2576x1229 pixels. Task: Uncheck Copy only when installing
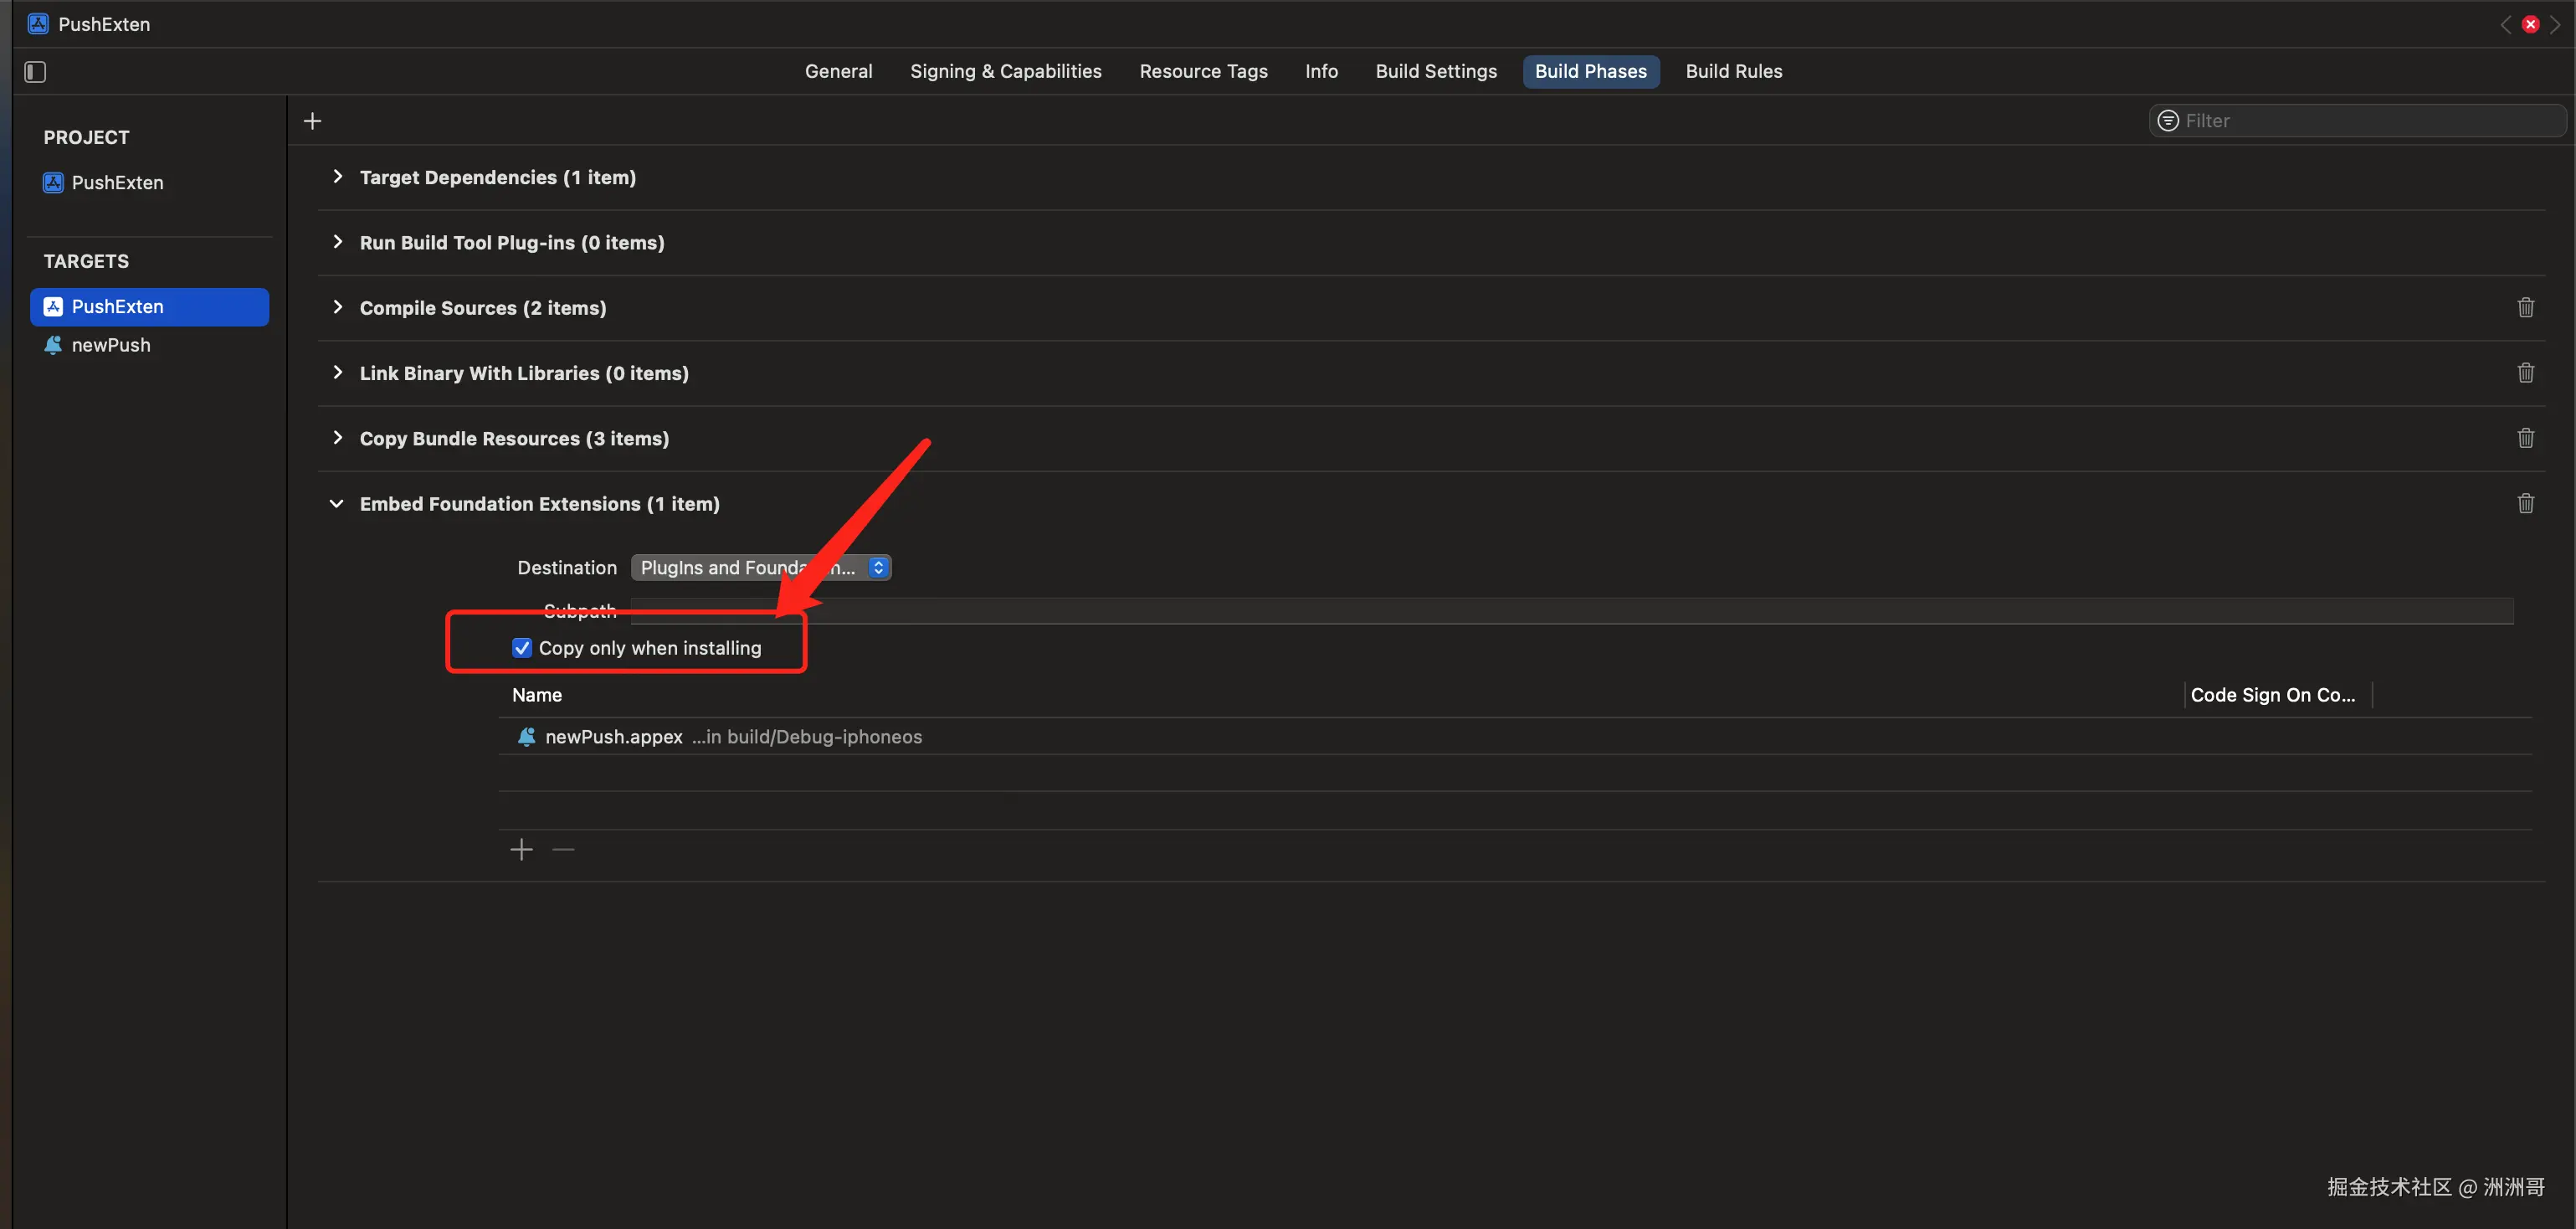point(522,648)
